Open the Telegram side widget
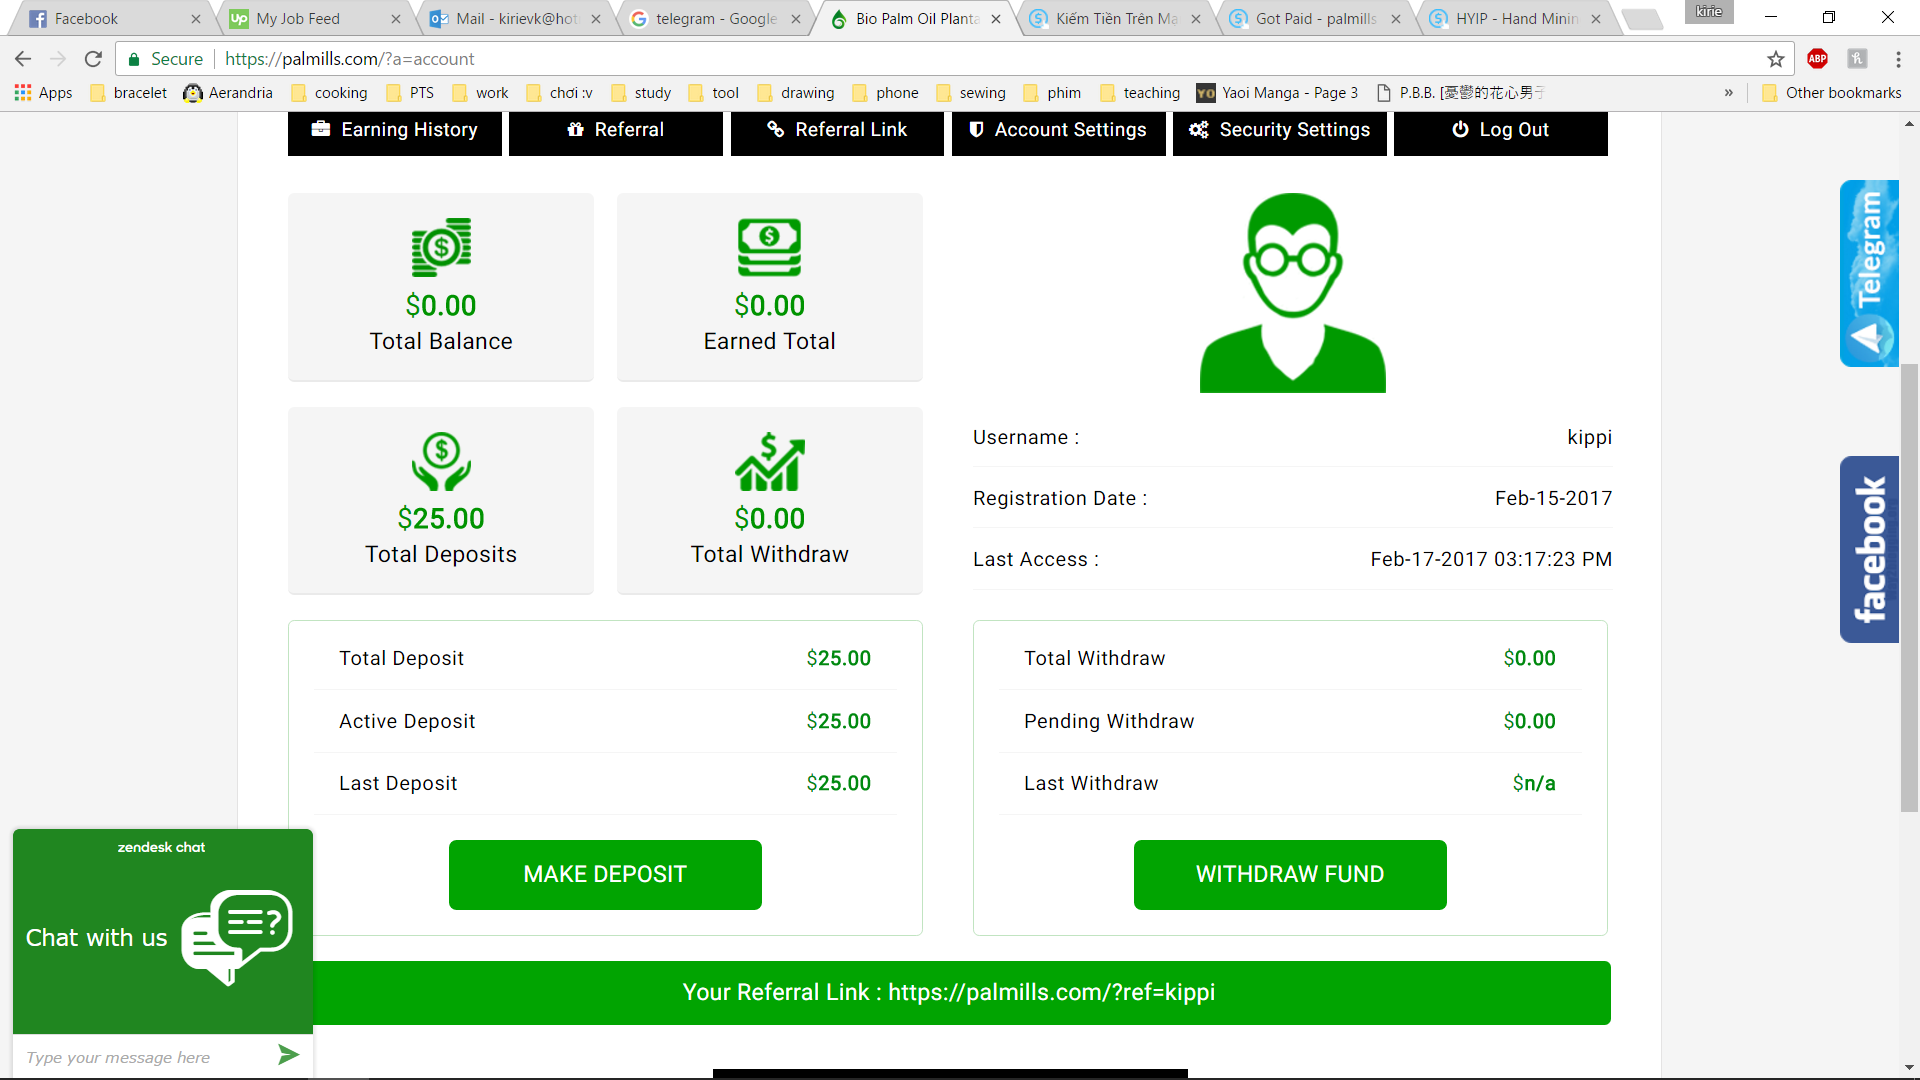Viewport: 1920px width, 1080px height. (1868, 273)
